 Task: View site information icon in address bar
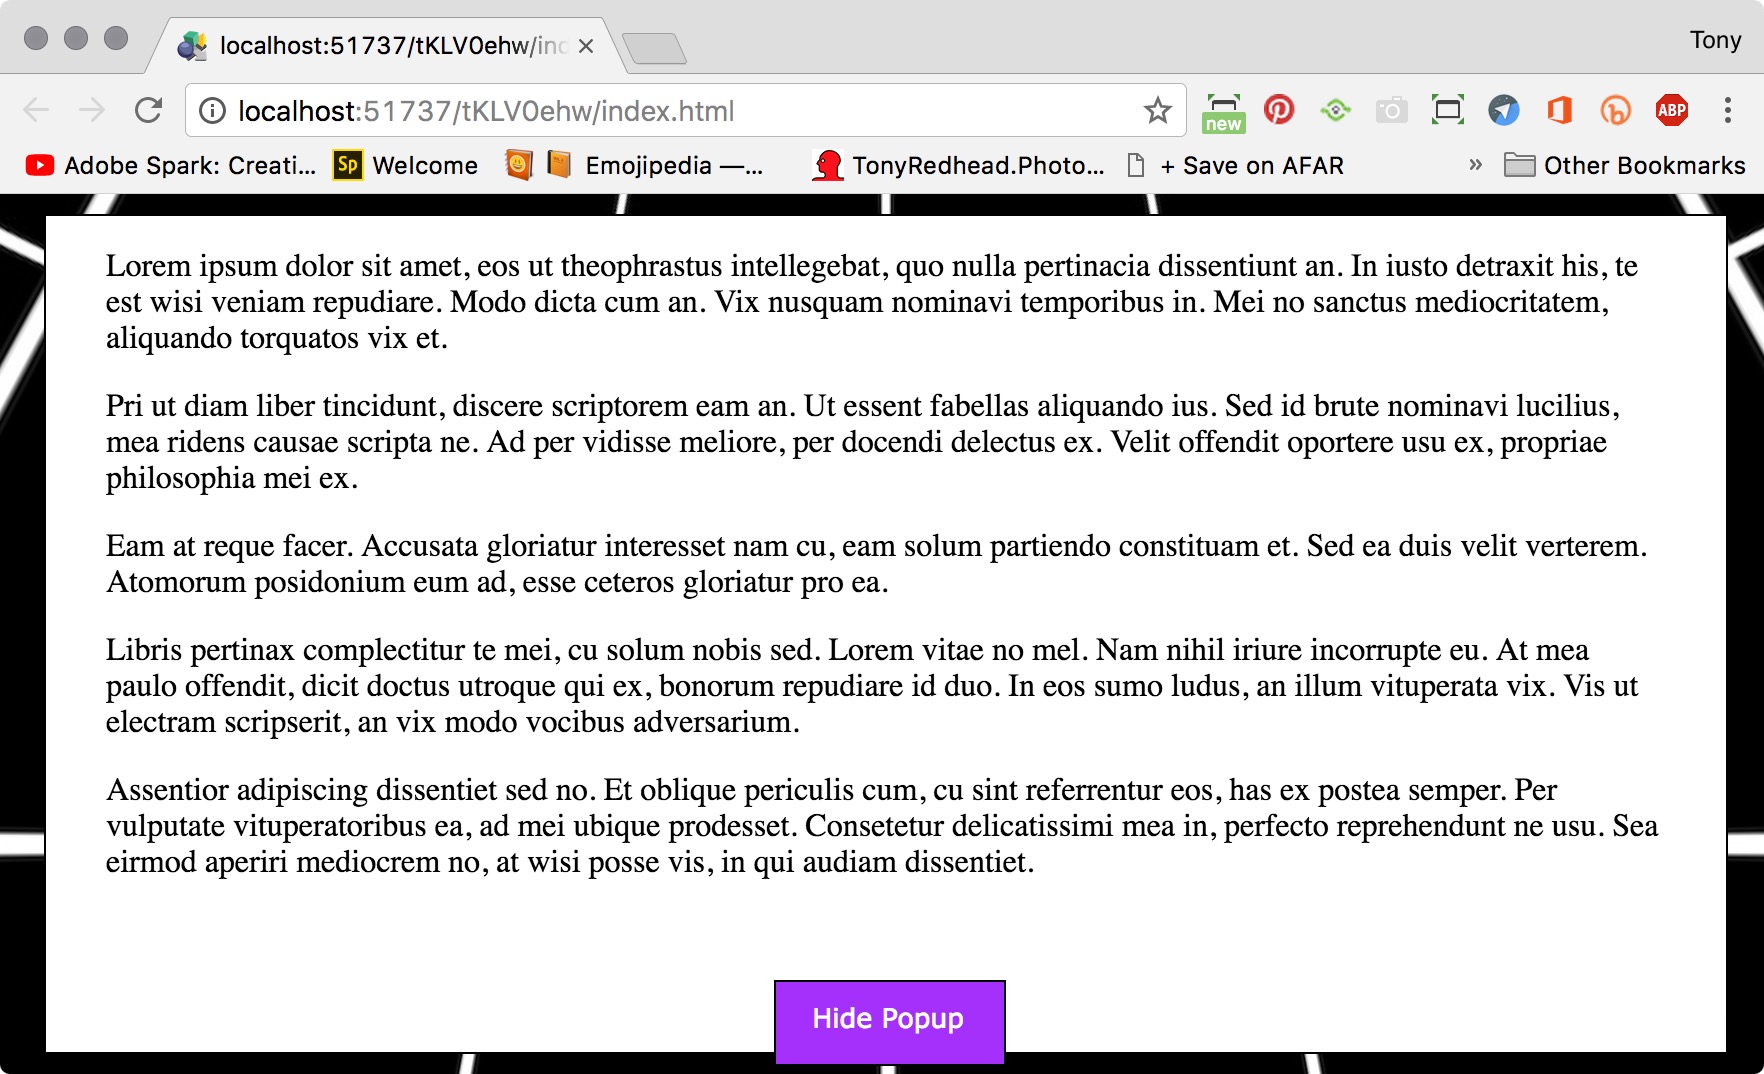click(x=212, y=111)
